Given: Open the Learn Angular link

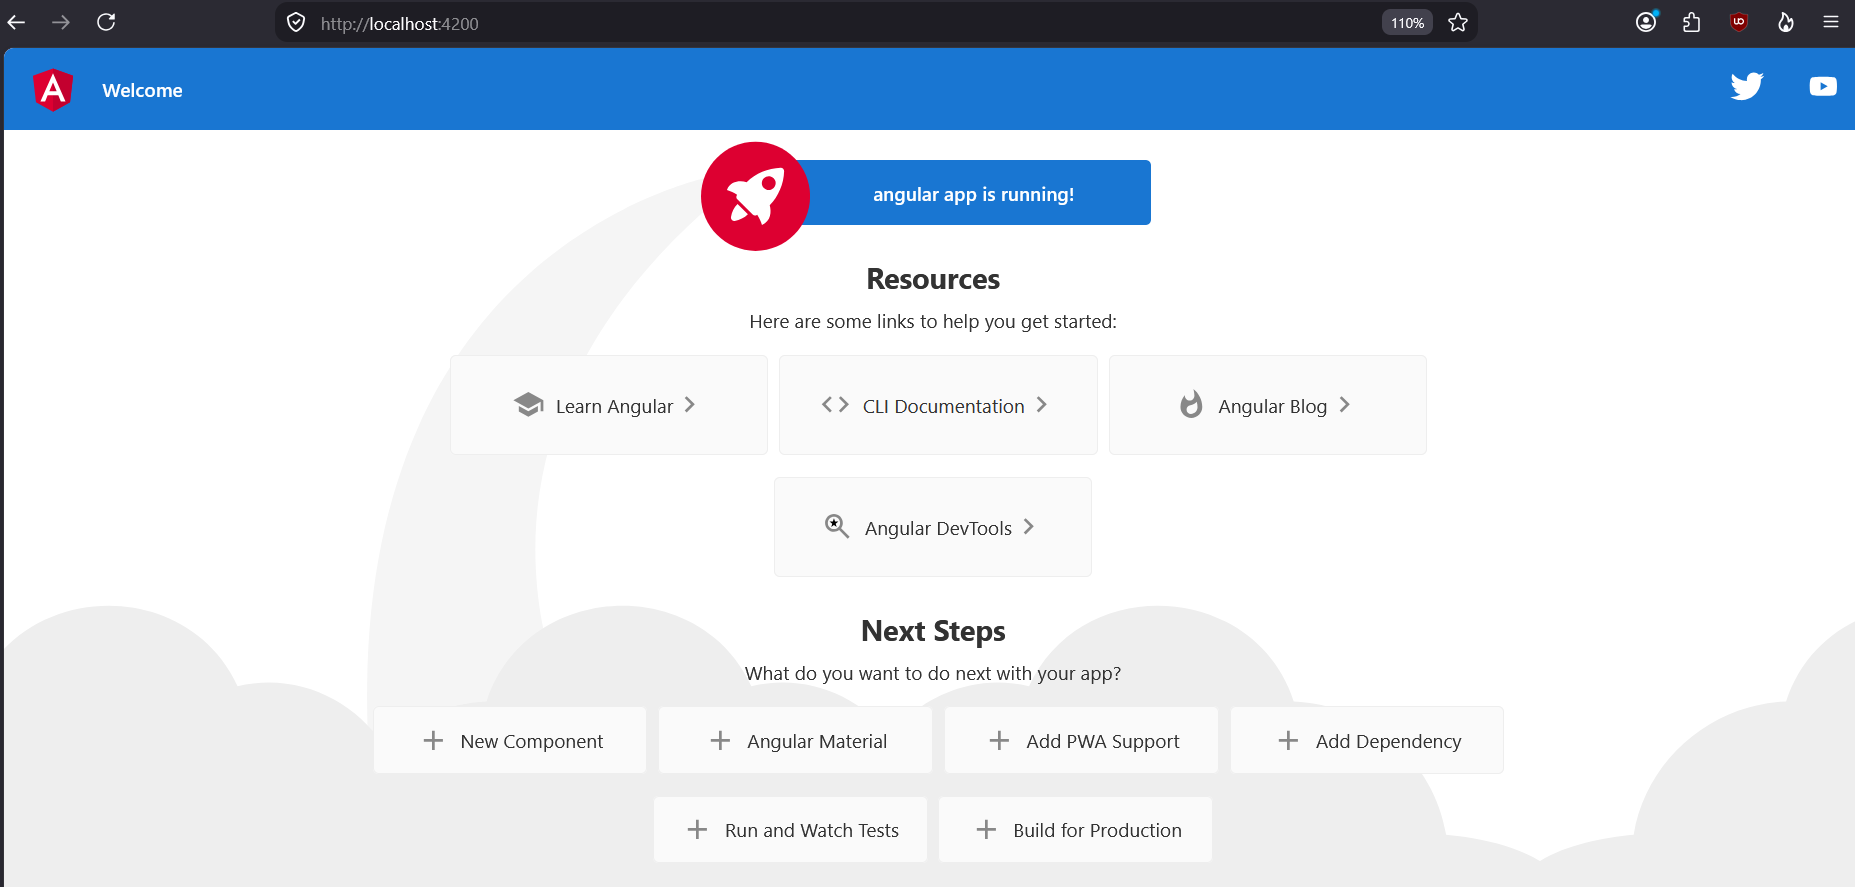Looking at the screenshot, I should click(x=609, y=405).
